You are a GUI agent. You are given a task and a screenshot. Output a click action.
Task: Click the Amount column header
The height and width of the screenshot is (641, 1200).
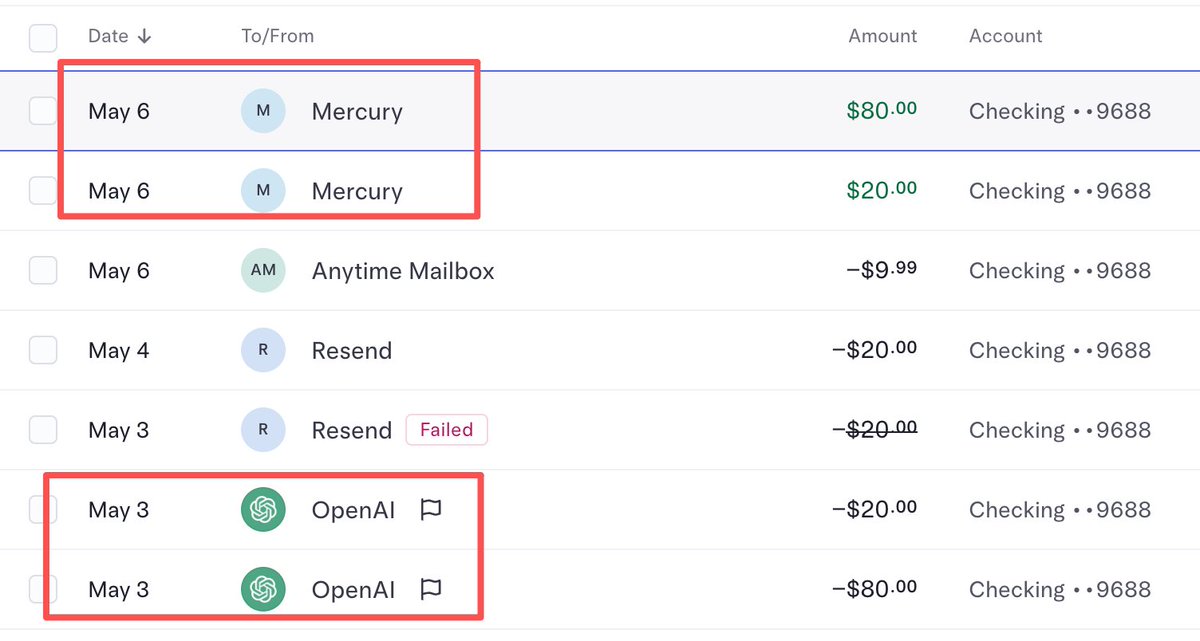[883, 36]
